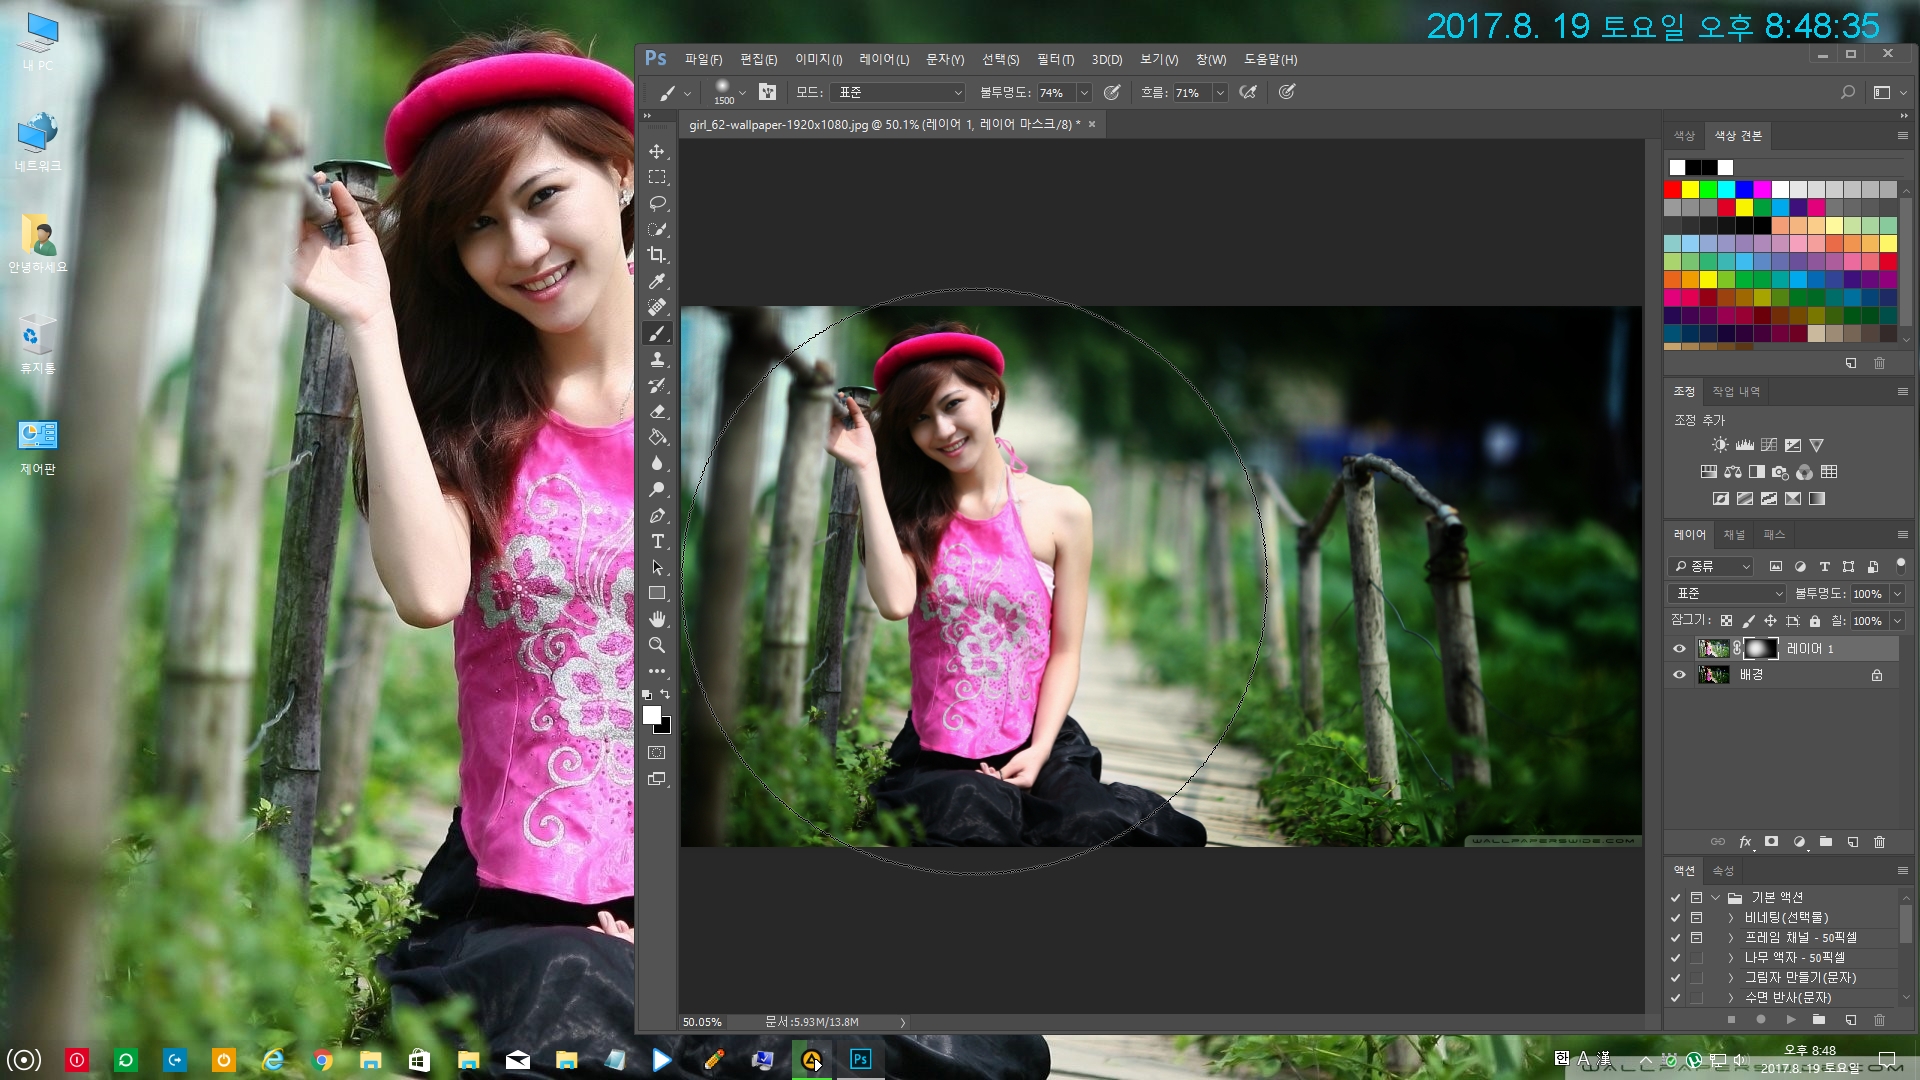Add a Photo Filter adjustment
This screenshot has height=1080, width=1920.
[x=1781, y=472]
